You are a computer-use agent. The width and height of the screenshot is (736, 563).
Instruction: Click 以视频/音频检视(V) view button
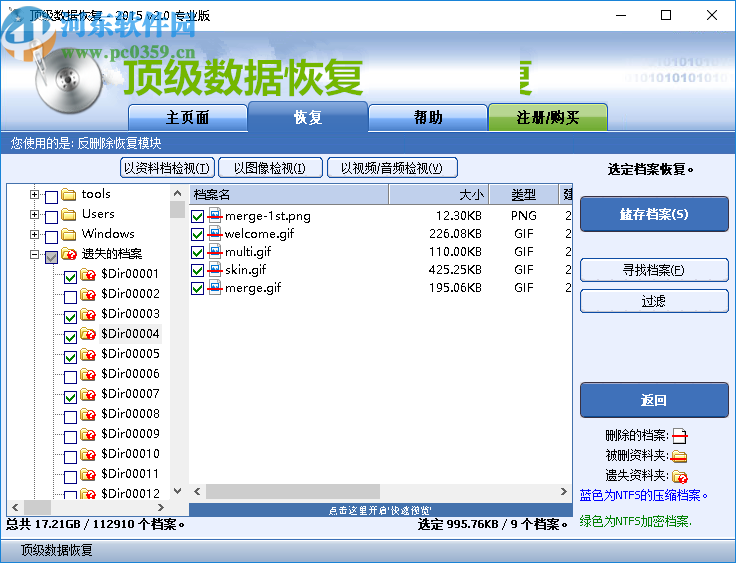392,168
